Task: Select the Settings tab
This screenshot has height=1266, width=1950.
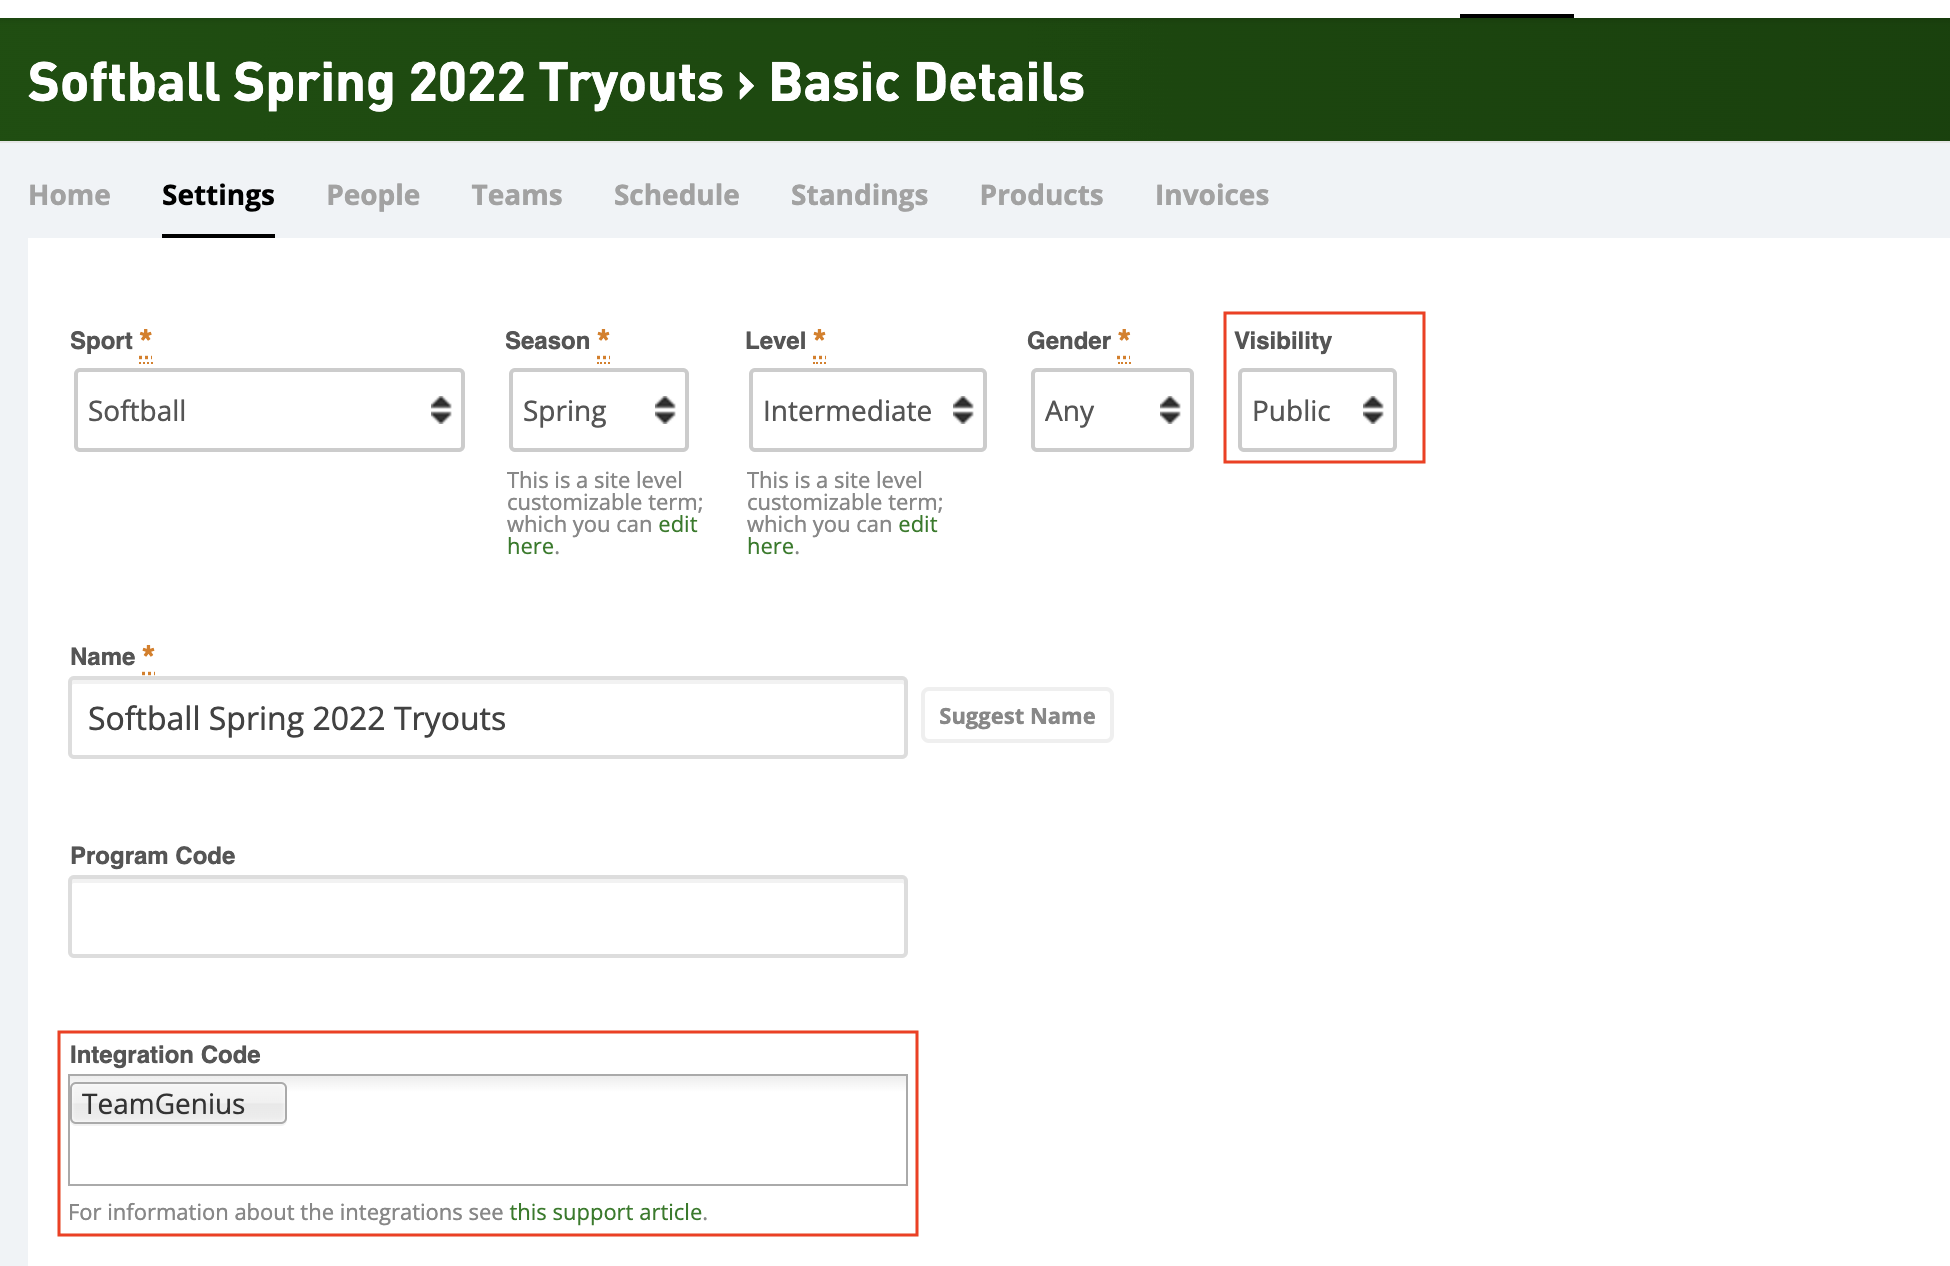Action: pyautogui.click(x=218, y=195)
